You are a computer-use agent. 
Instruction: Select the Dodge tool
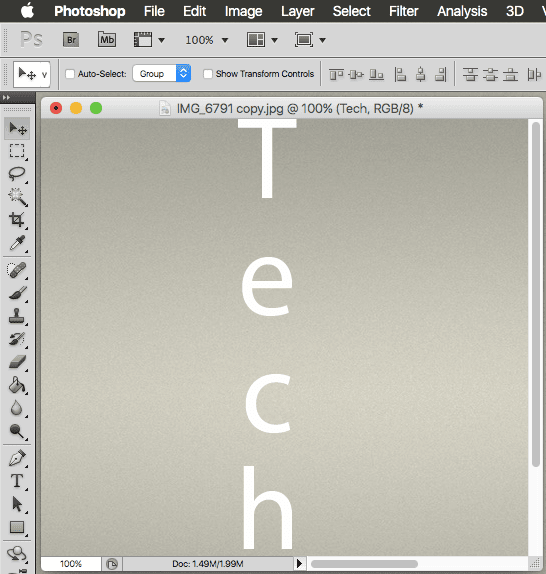(17, 431)
